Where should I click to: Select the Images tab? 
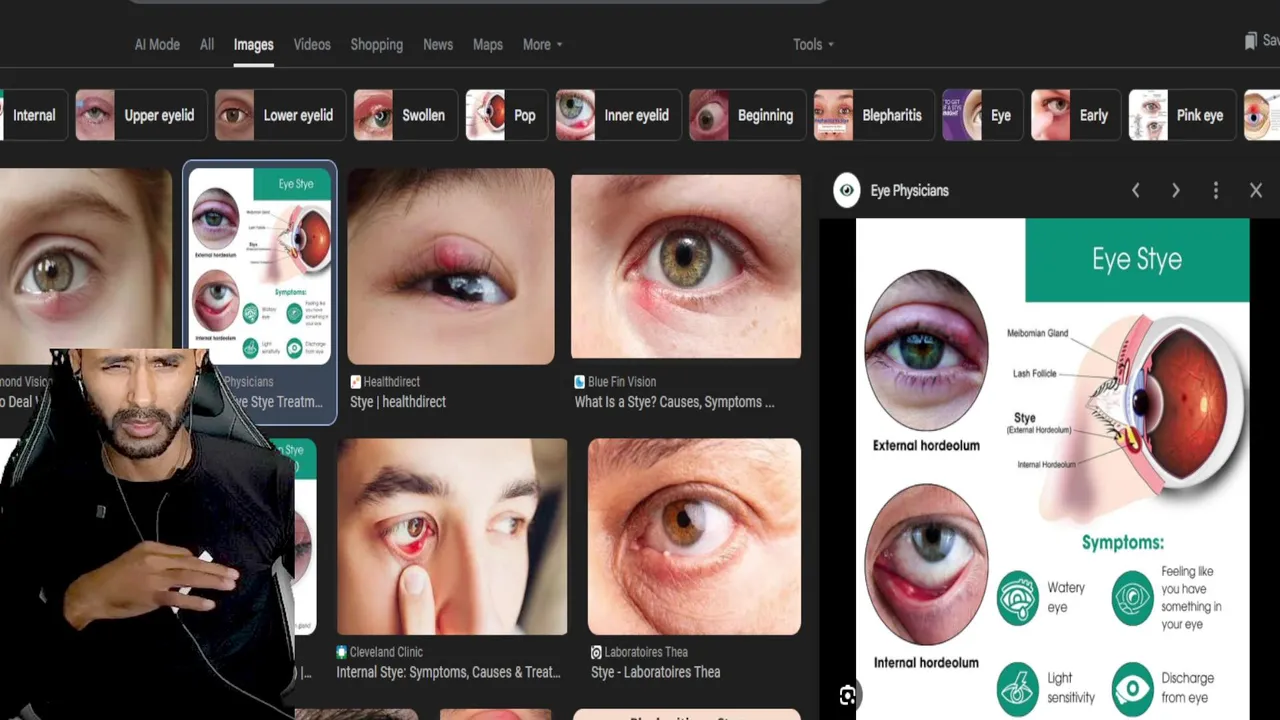click(x=254, y=45)
